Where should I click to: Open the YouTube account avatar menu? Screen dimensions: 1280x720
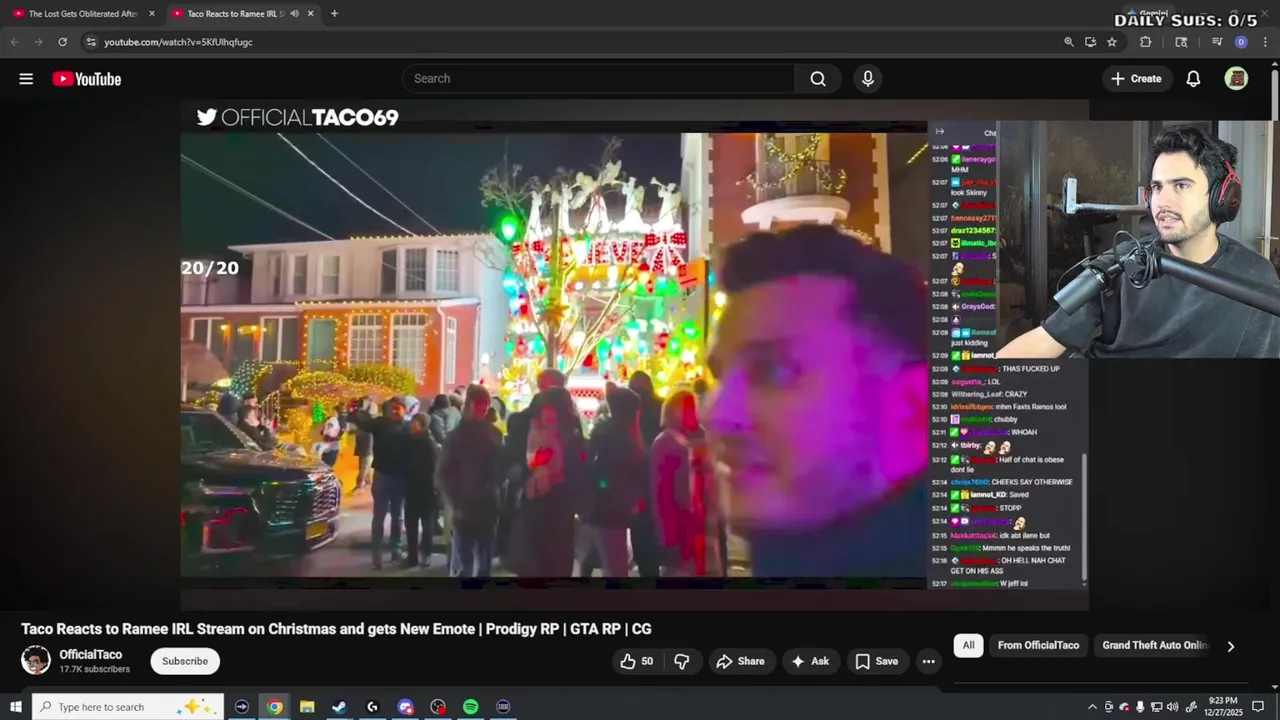[x=1236, y=79]
